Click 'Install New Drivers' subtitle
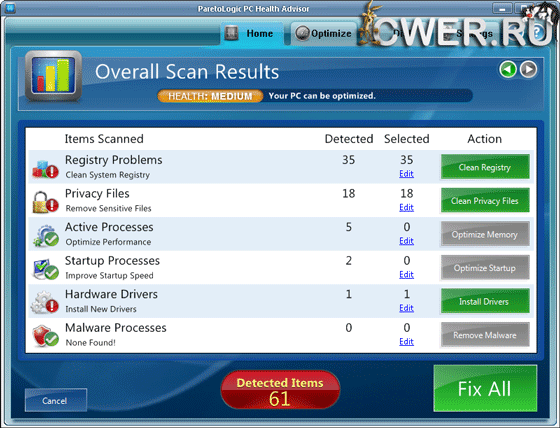 [x=101, y=309]
